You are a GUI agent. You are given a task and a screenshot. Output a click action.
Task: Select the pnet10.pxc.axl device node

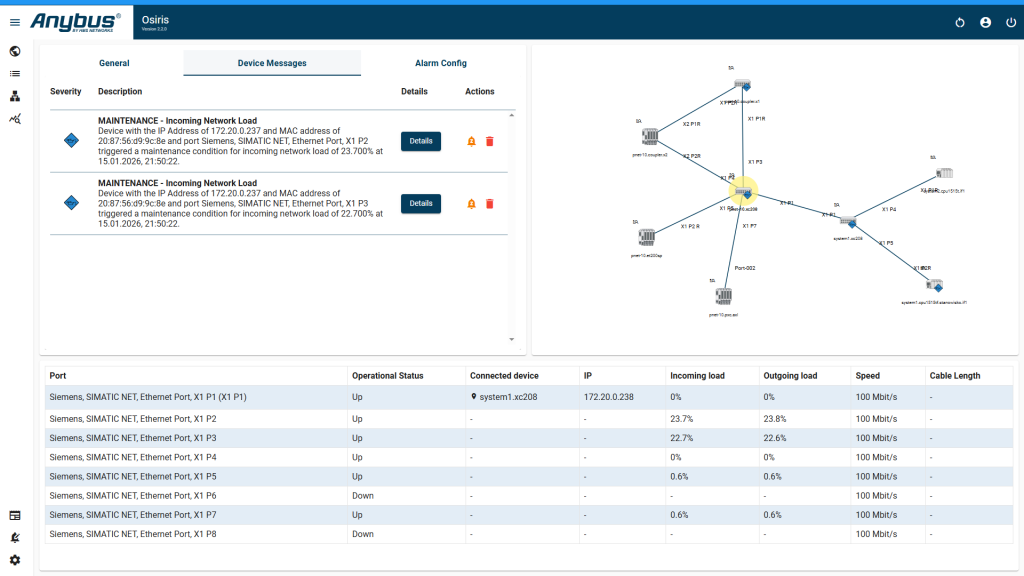723,296
